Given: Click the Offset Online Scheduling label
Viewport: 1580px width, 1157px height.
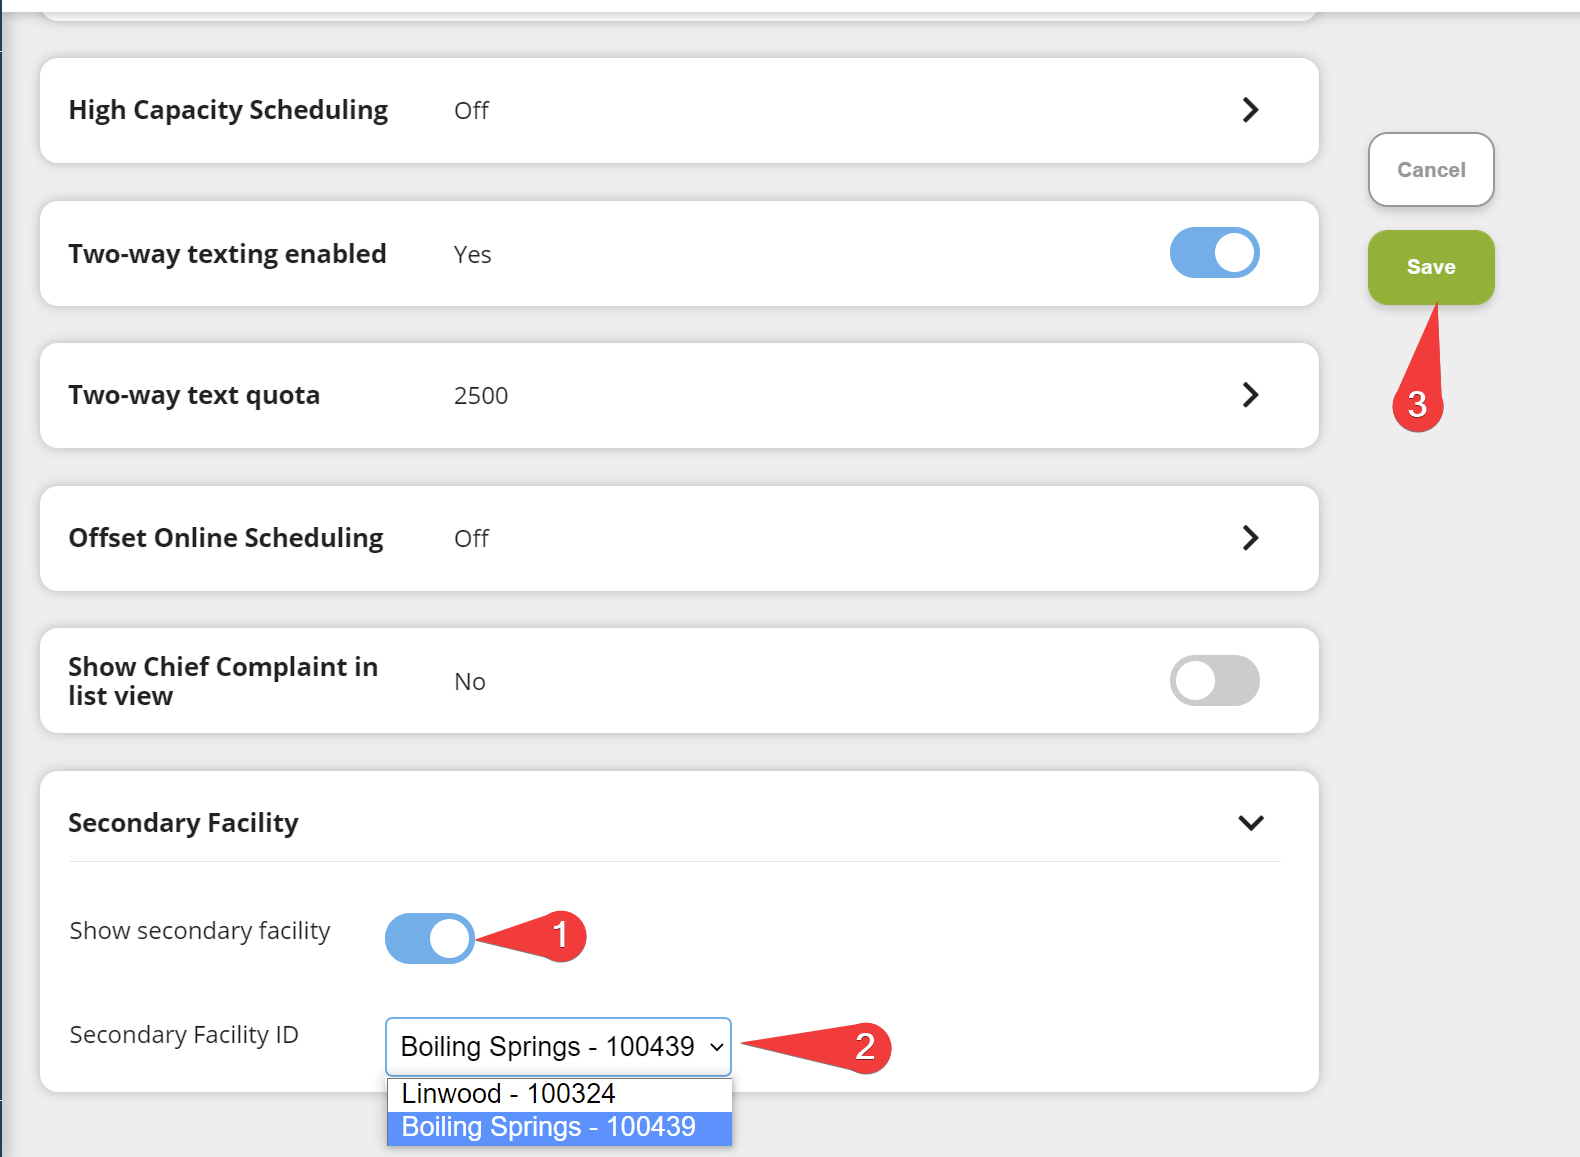Looking at the screenshot, I should pyautogui.click(x=226, y=538).
